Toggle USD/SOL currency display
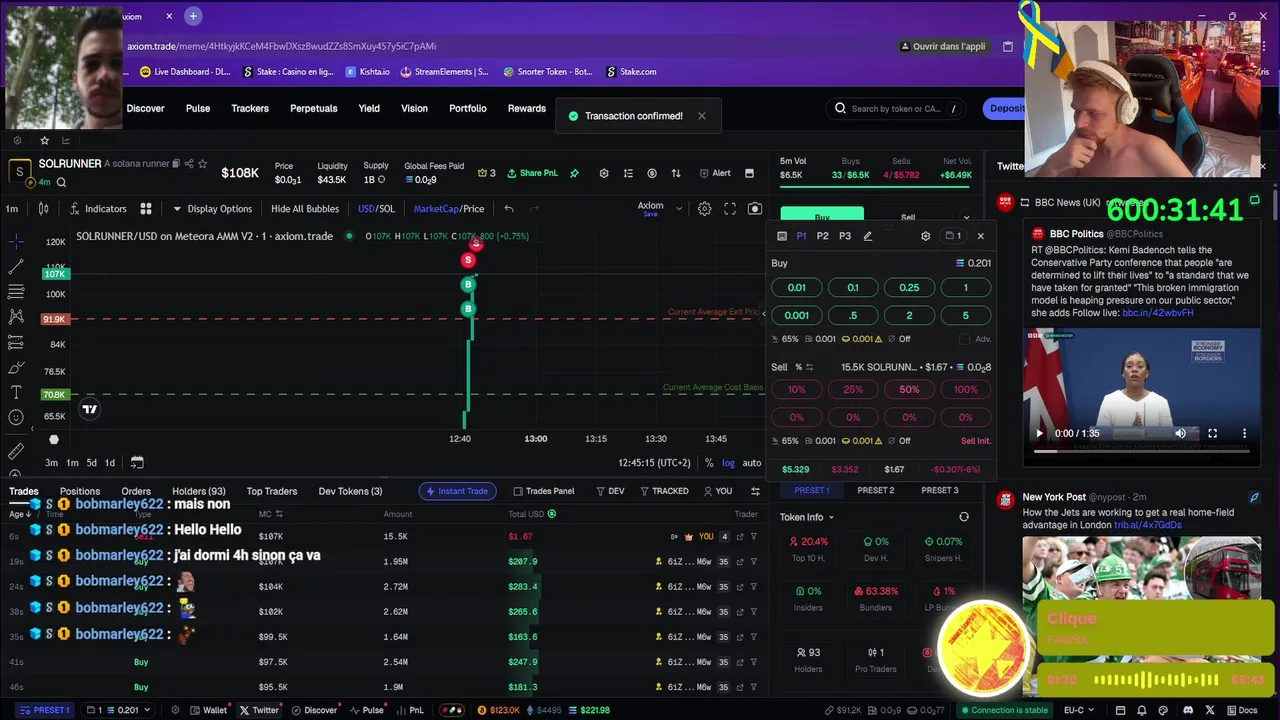 (x=376, y=209)
